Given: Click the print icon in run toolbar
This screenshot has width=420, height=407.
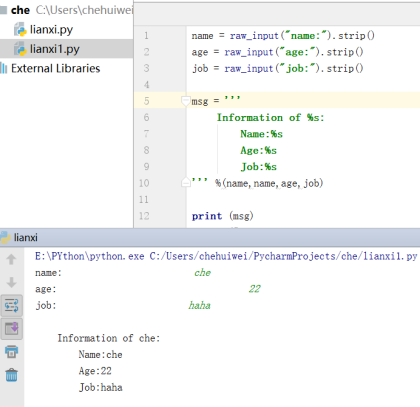Looking at the screenshot, I should 11,352.
